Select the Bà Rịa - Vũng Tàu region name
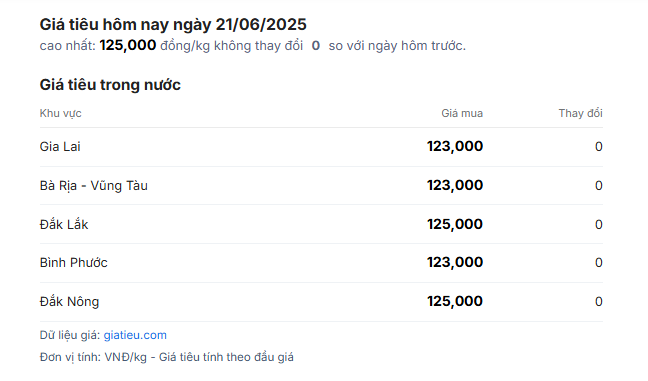Screen dimensions: 648x381 93,186
